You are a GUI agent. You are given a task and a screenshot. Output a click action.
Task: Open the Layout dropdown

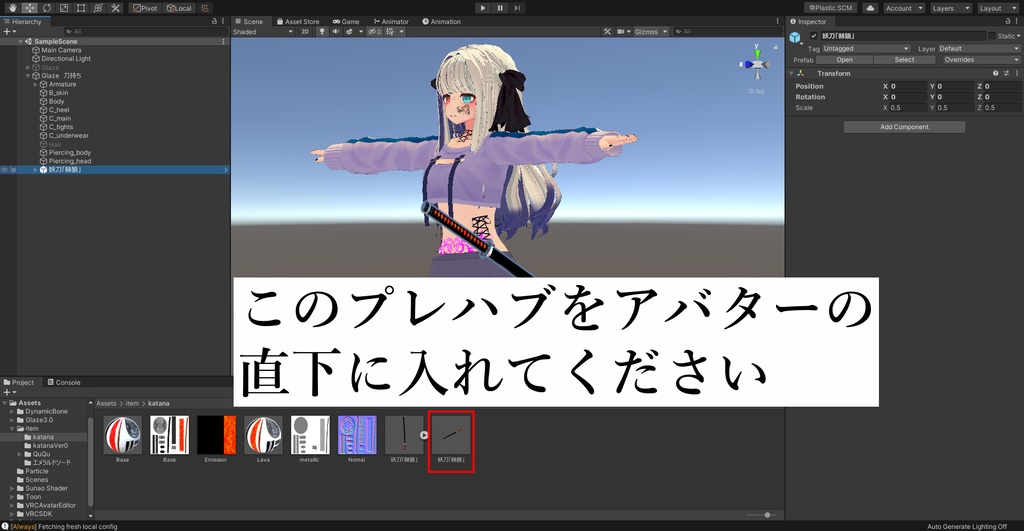pyautogui.click(x=998, y=8)
